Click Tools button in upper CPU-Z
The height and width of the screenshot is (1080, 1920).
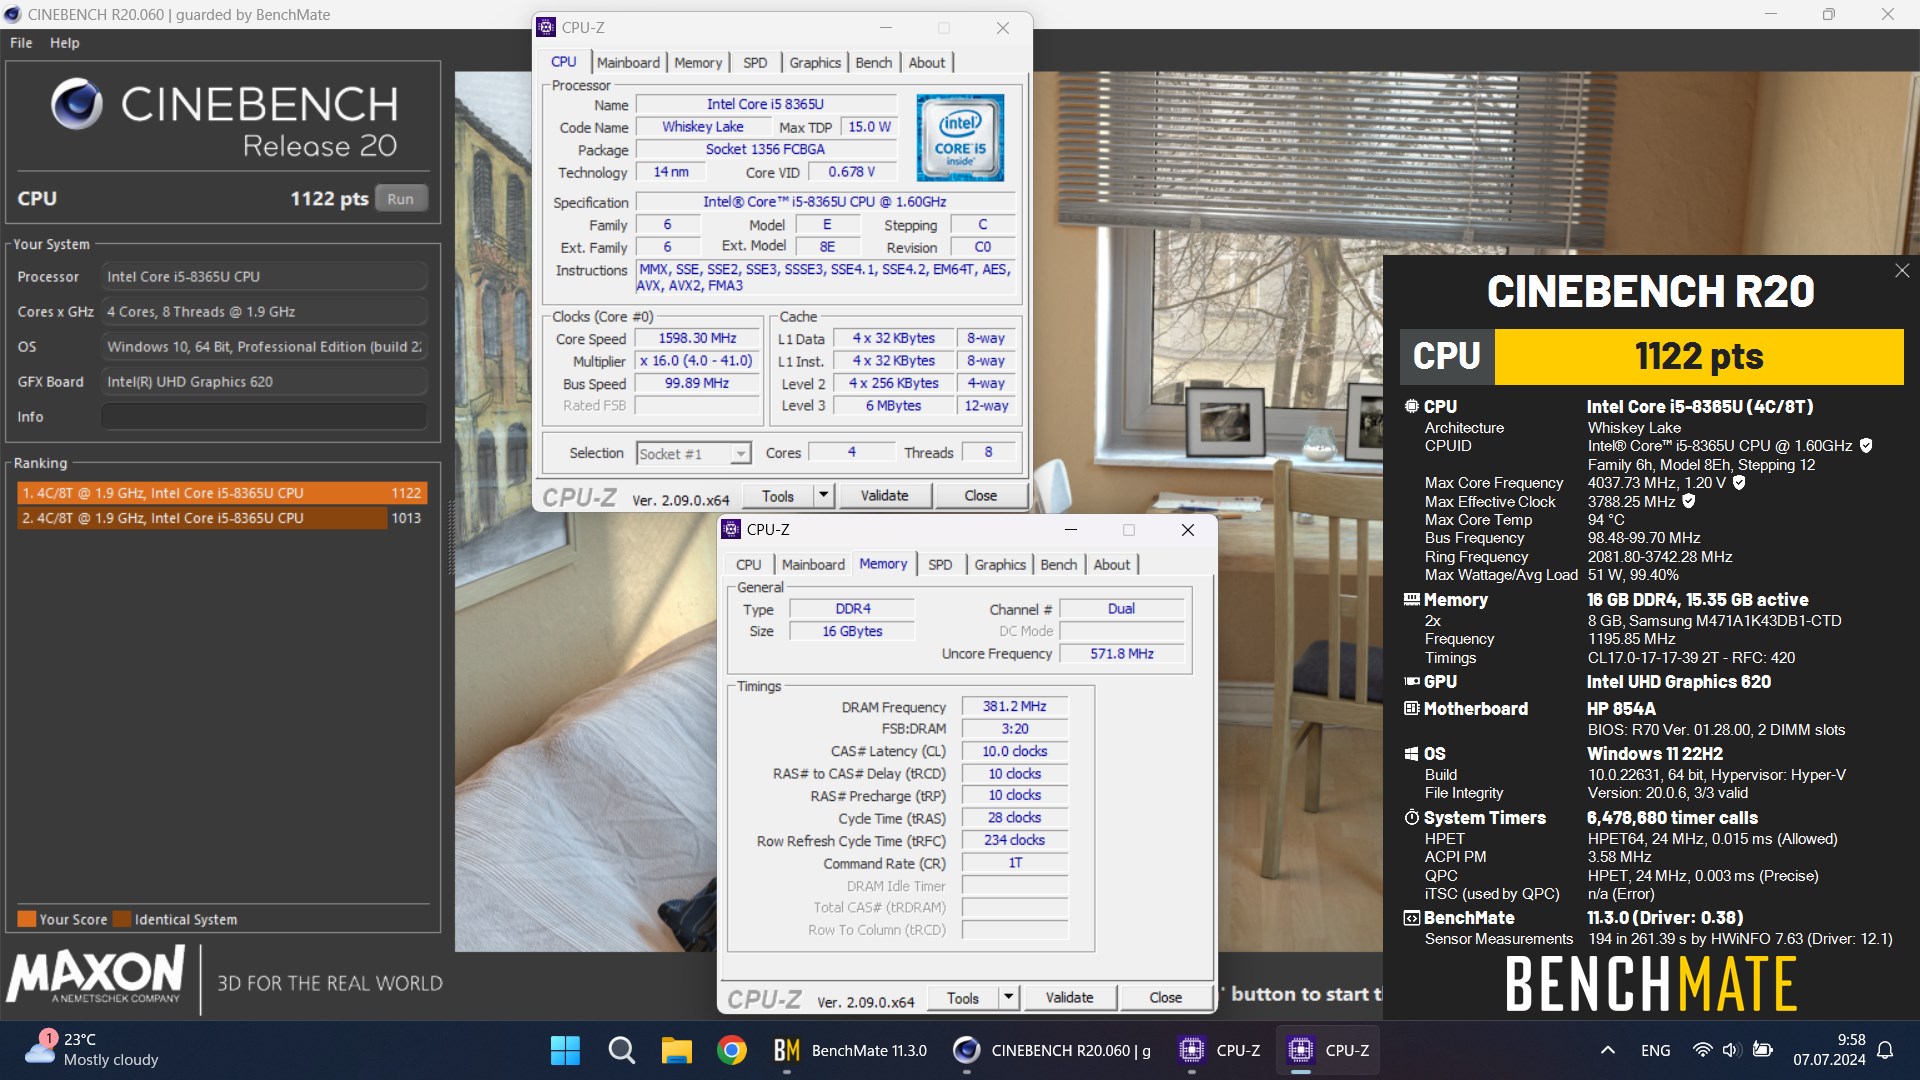click(778, 495)
